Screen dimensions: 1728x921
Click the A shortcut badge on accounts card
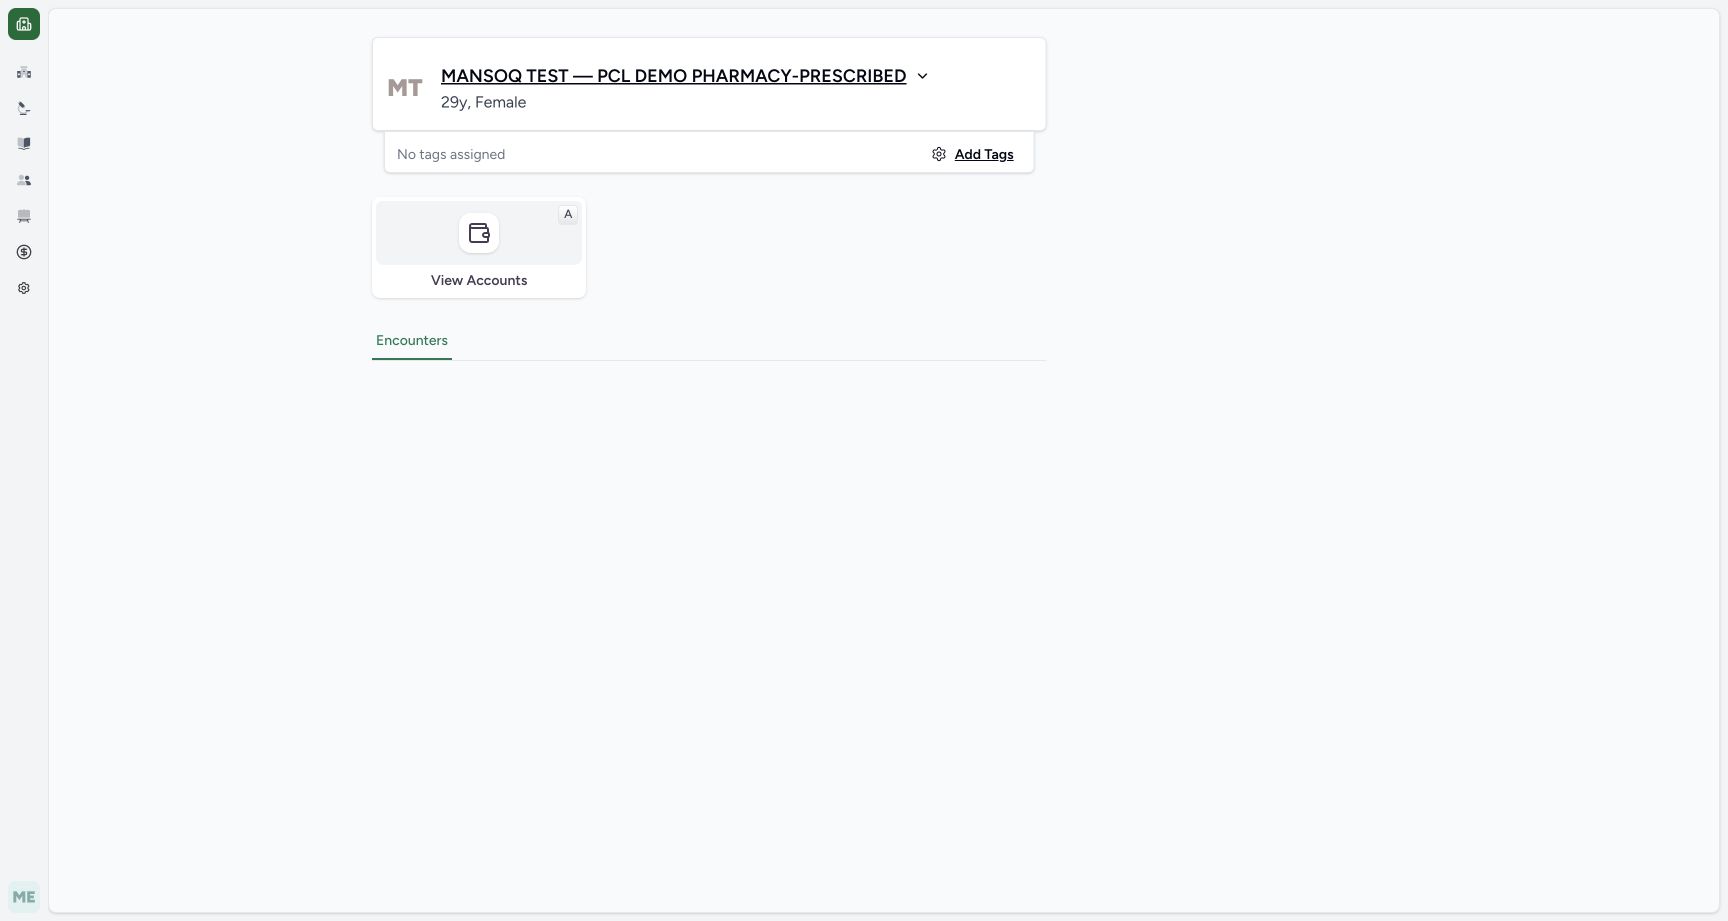(x=568, y=214)
